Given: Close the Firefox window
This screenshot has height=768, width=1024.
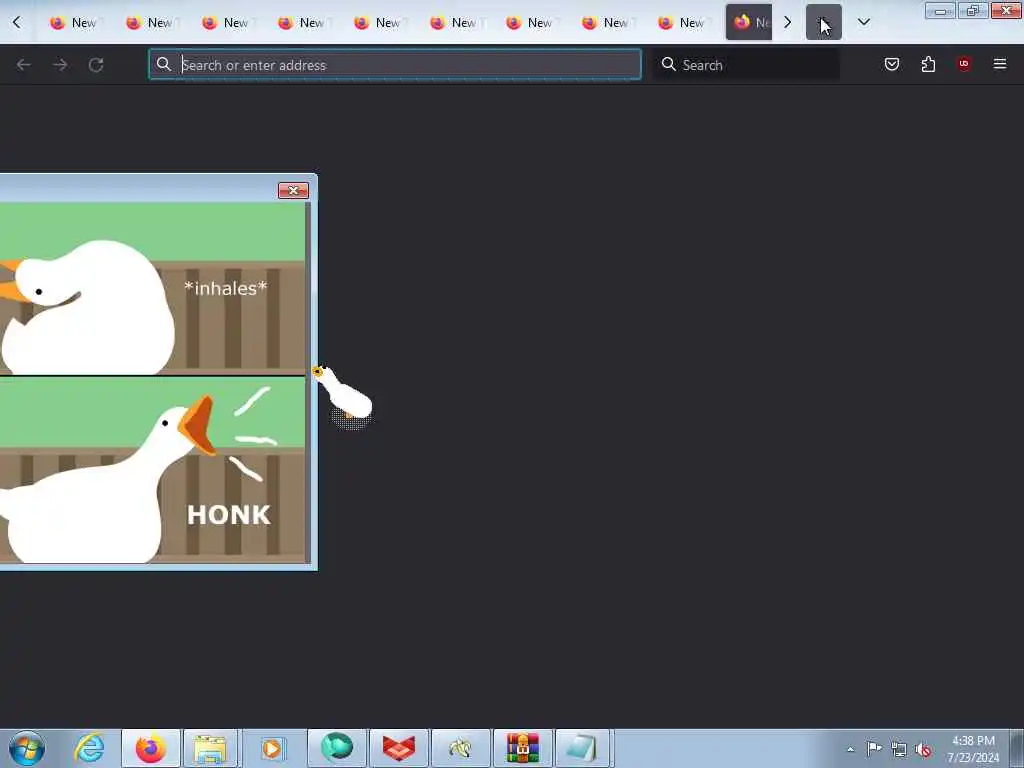Looking at the screenshot, I should tap(1006, 11).
